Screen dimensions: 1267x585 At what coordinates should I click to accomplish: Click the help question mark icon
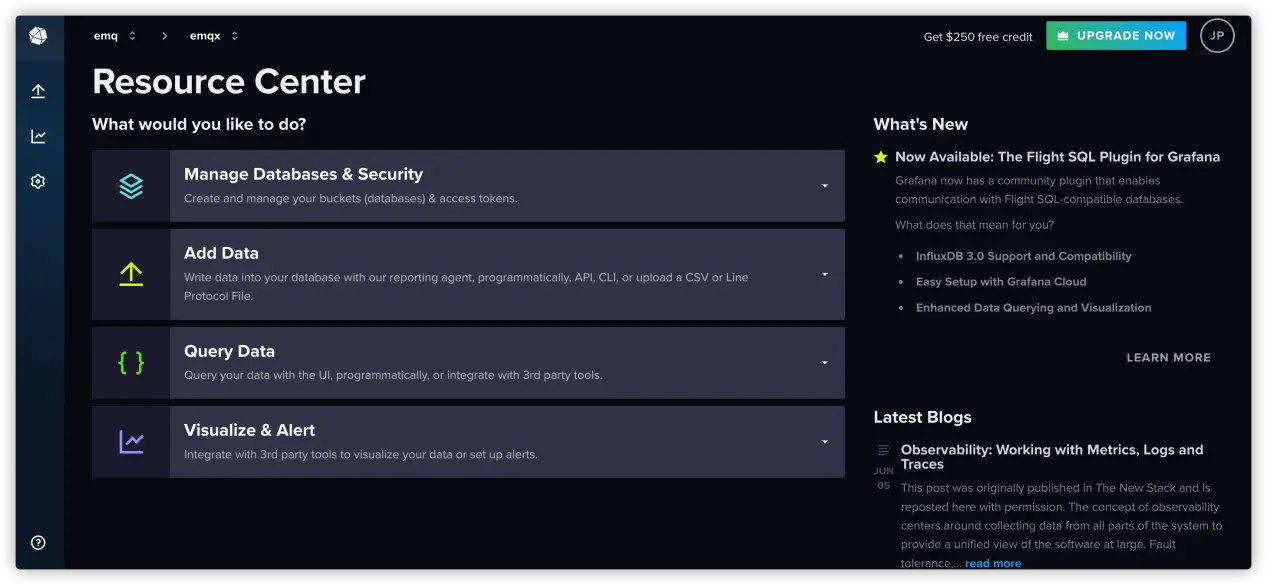(x=38, y=542)
